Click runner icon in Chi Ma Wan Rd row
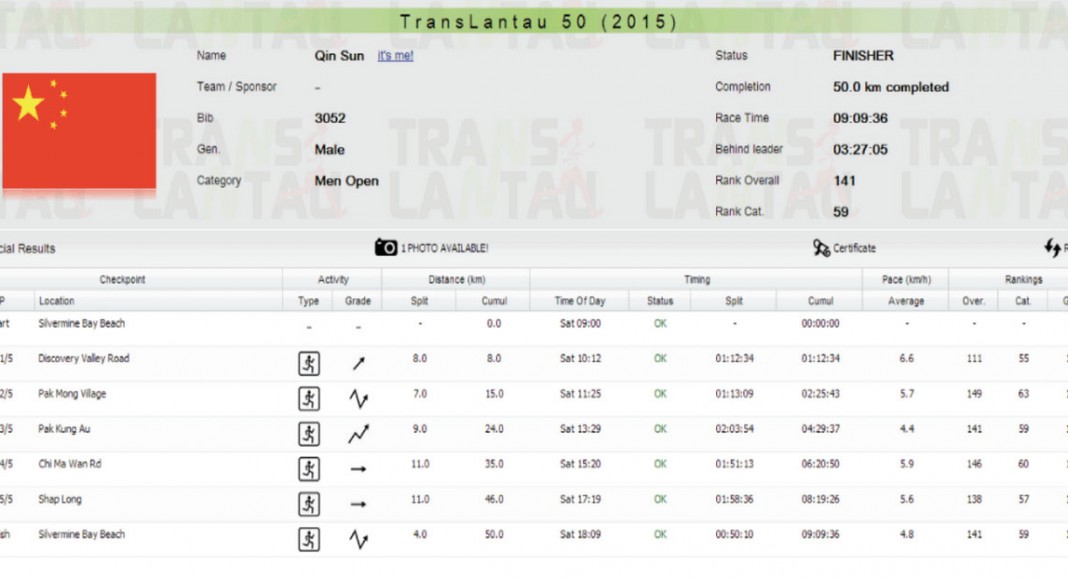Screen dimensions: 1068x580 click(309, 469)
